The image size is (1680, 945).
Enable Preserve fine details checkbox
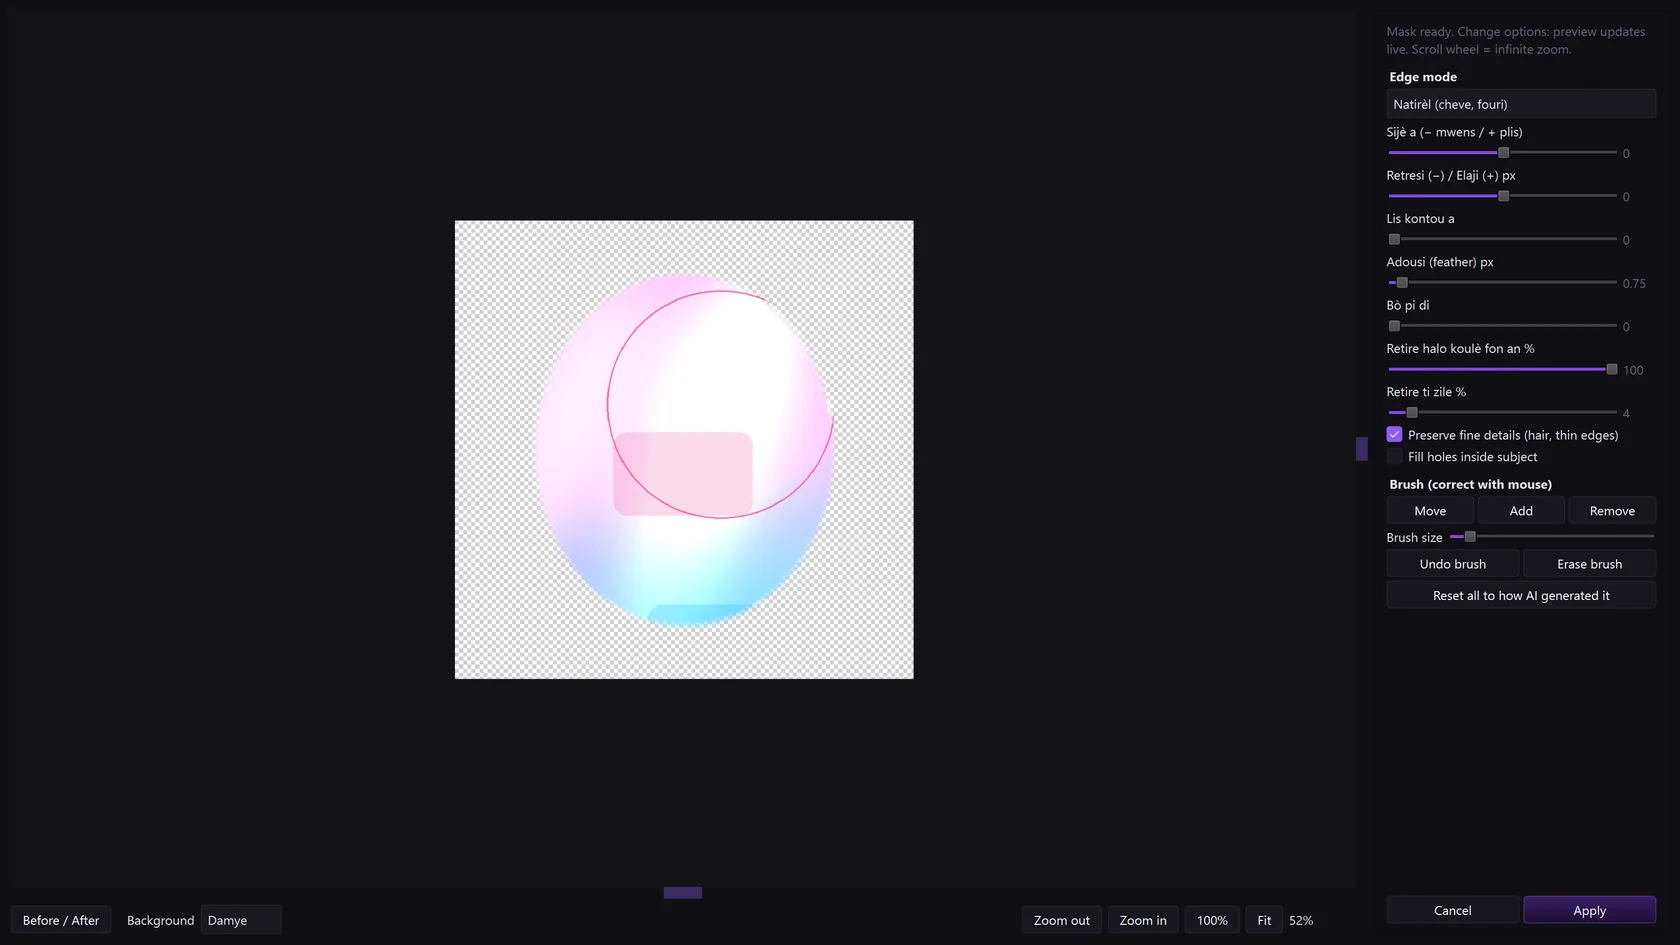1394,435
